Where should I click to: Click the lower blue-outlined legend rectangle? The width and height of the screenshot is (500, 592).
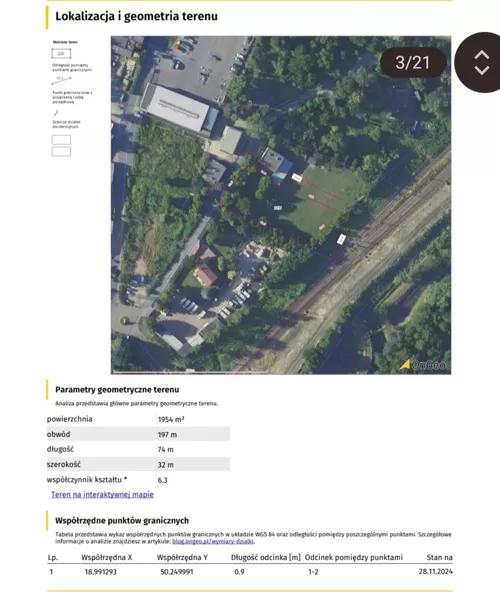[61, 151]
